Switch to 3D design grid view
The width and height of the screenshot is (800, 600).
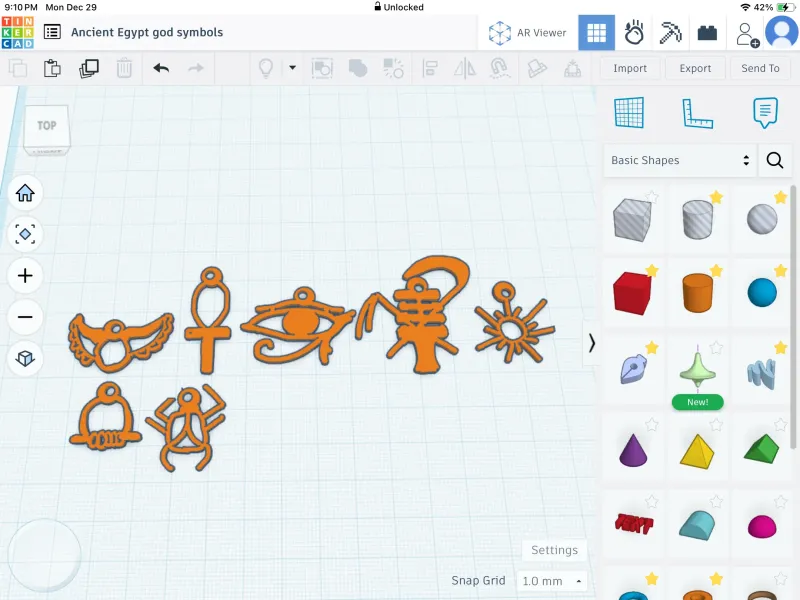[596, 33]
